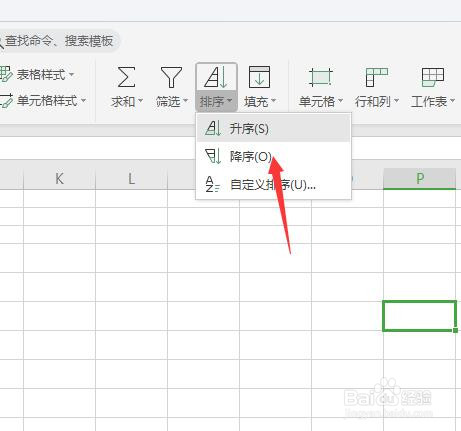
Task: Click the Sum (求和) sigma icon
Action: pyautogui.click(x=127, y=77)
